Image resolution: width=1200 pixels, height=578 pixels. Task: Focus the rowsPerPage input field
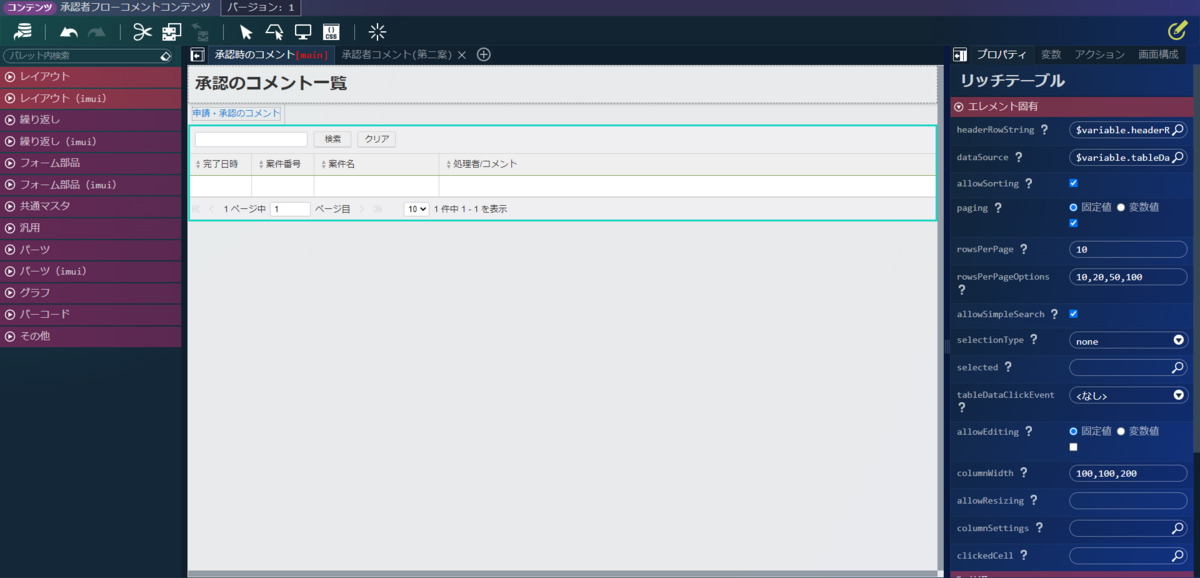(1128, 249)
